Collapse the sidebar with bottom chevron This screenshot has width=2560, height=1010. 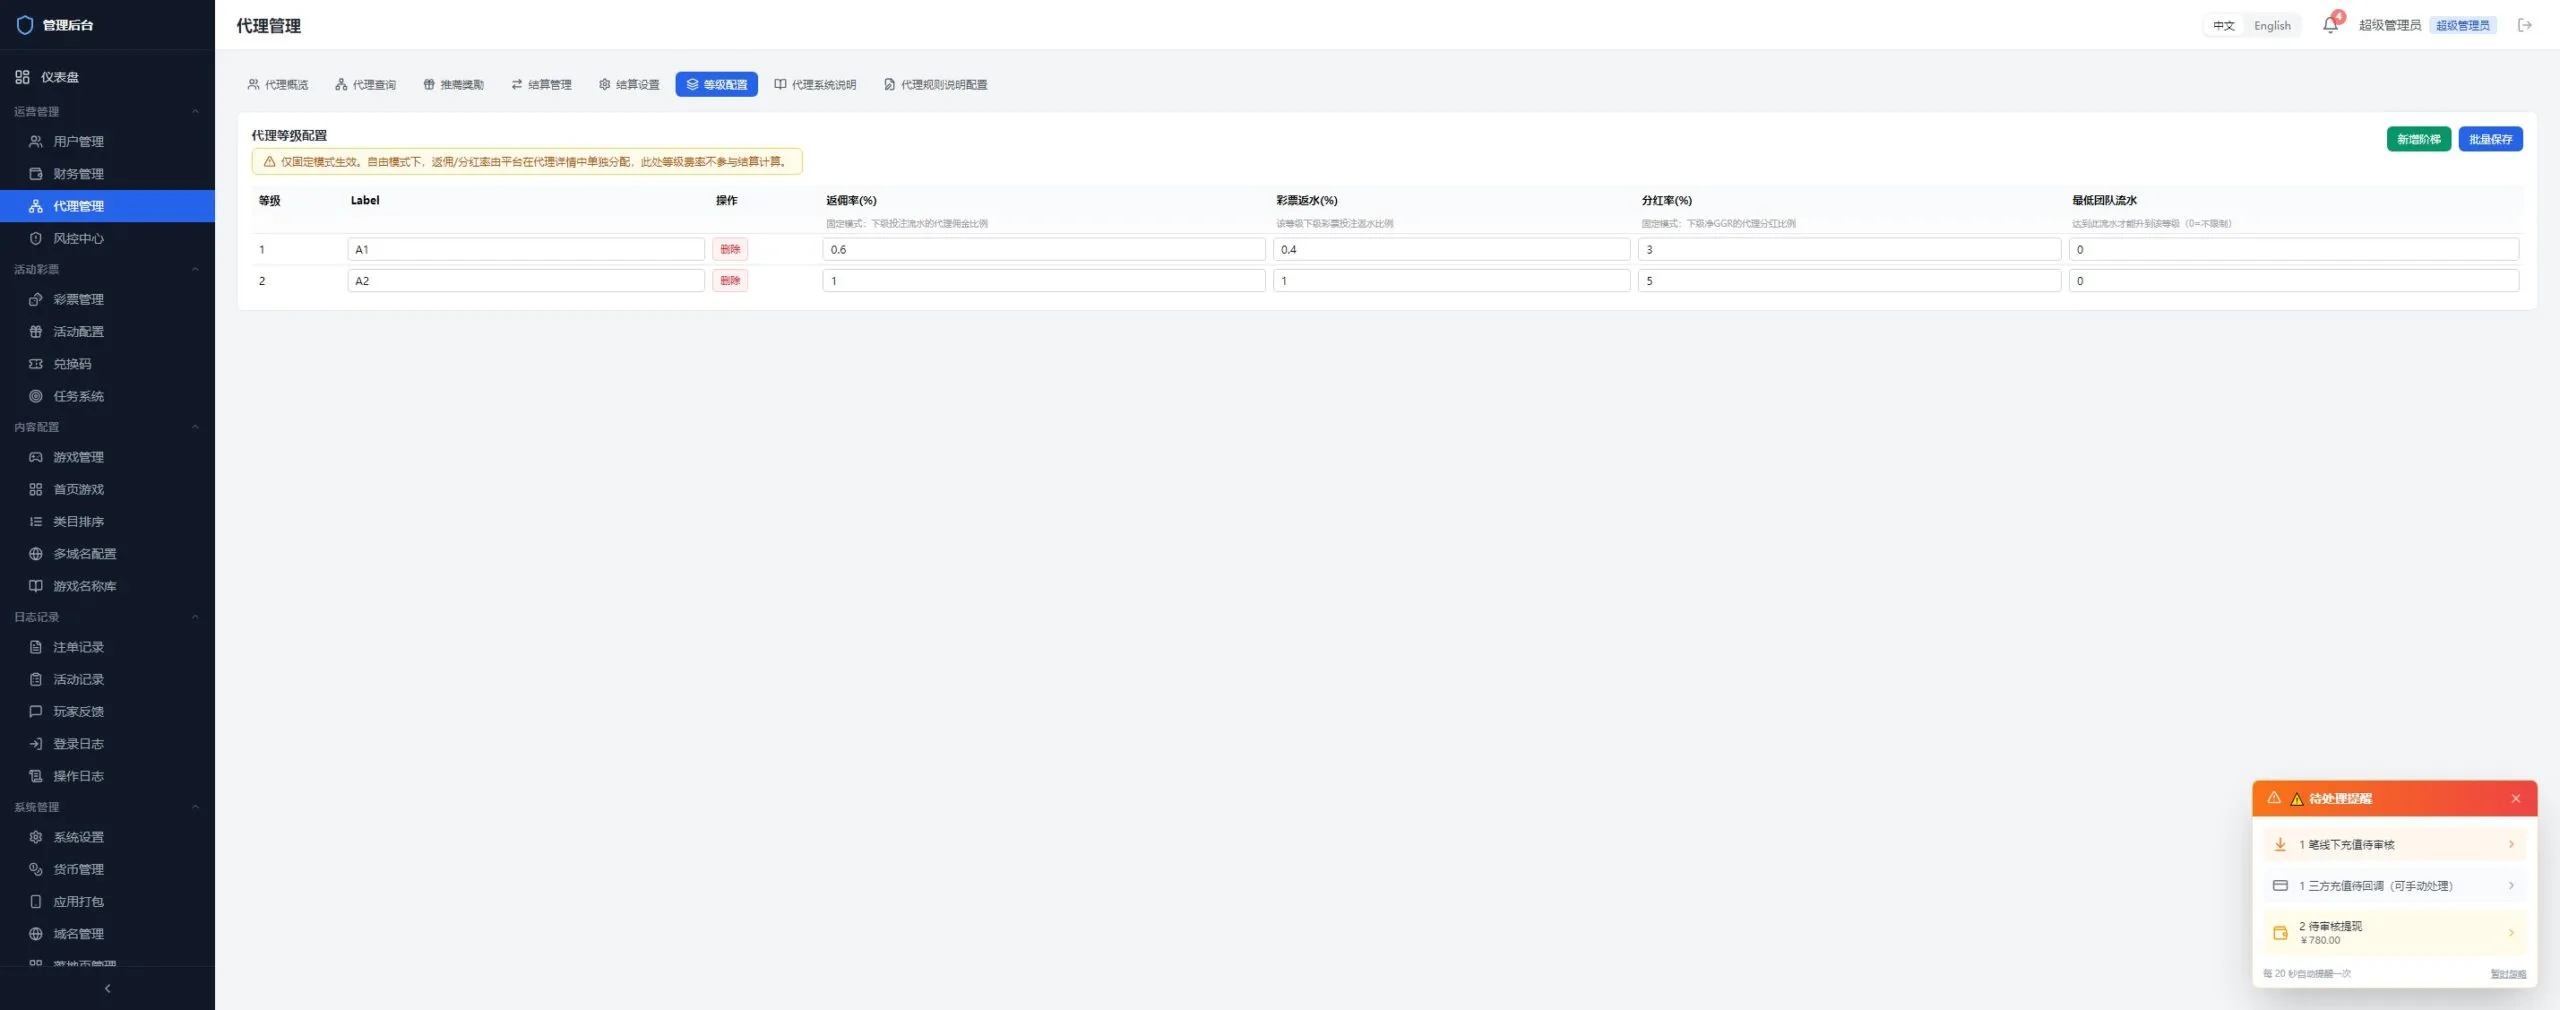(107, 988)
